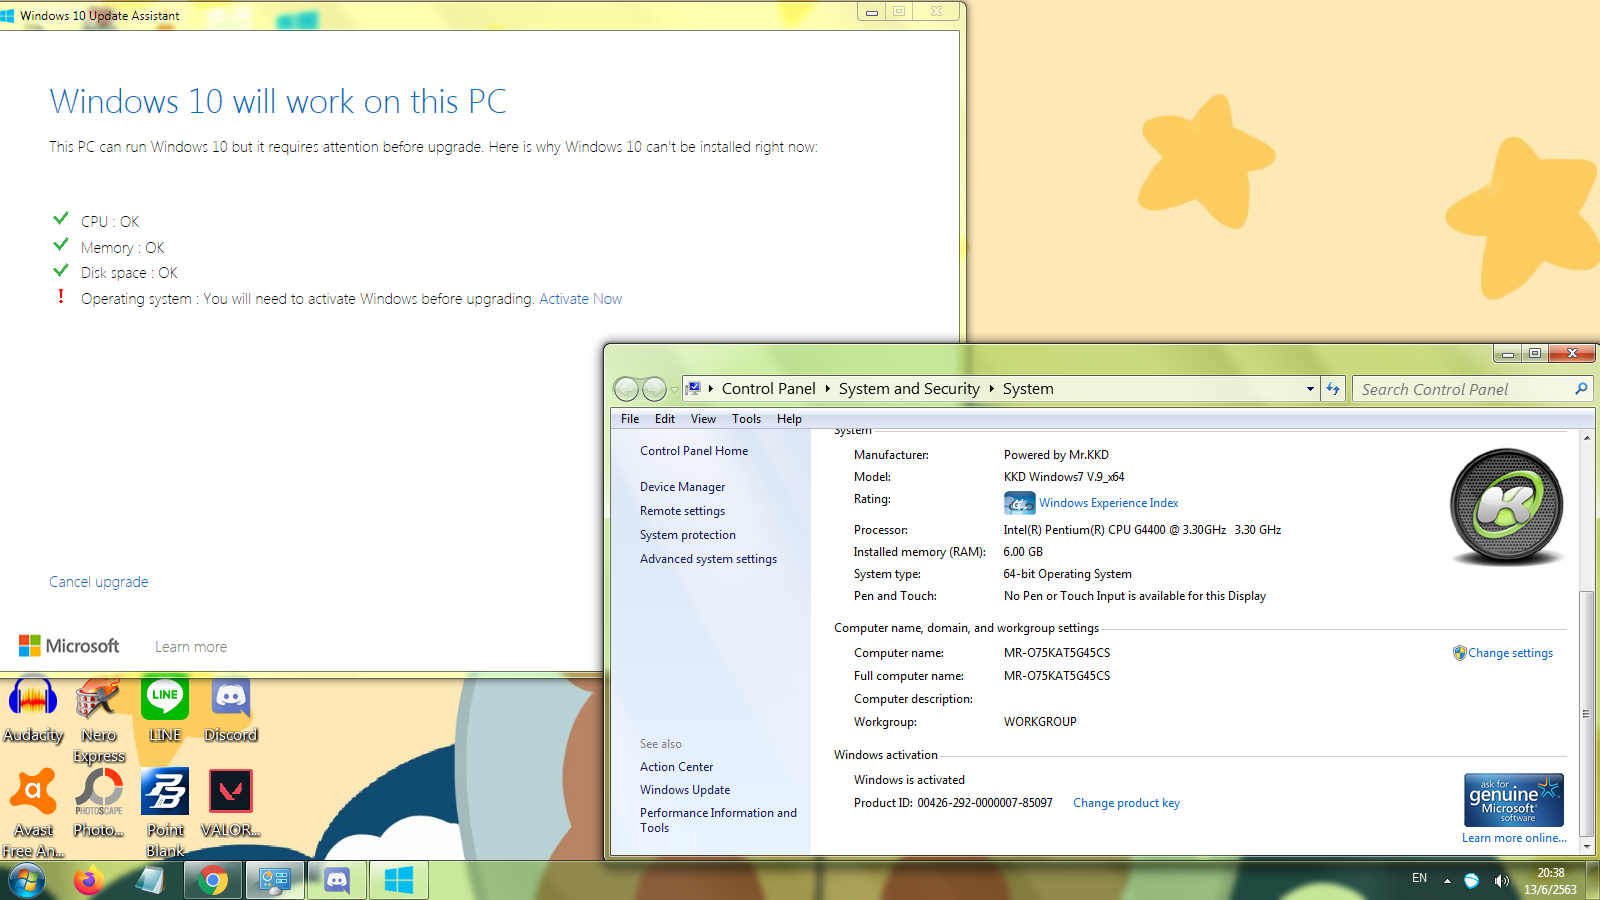Open Performance Information and Tools
The image size is (1600, 900).
718,820
